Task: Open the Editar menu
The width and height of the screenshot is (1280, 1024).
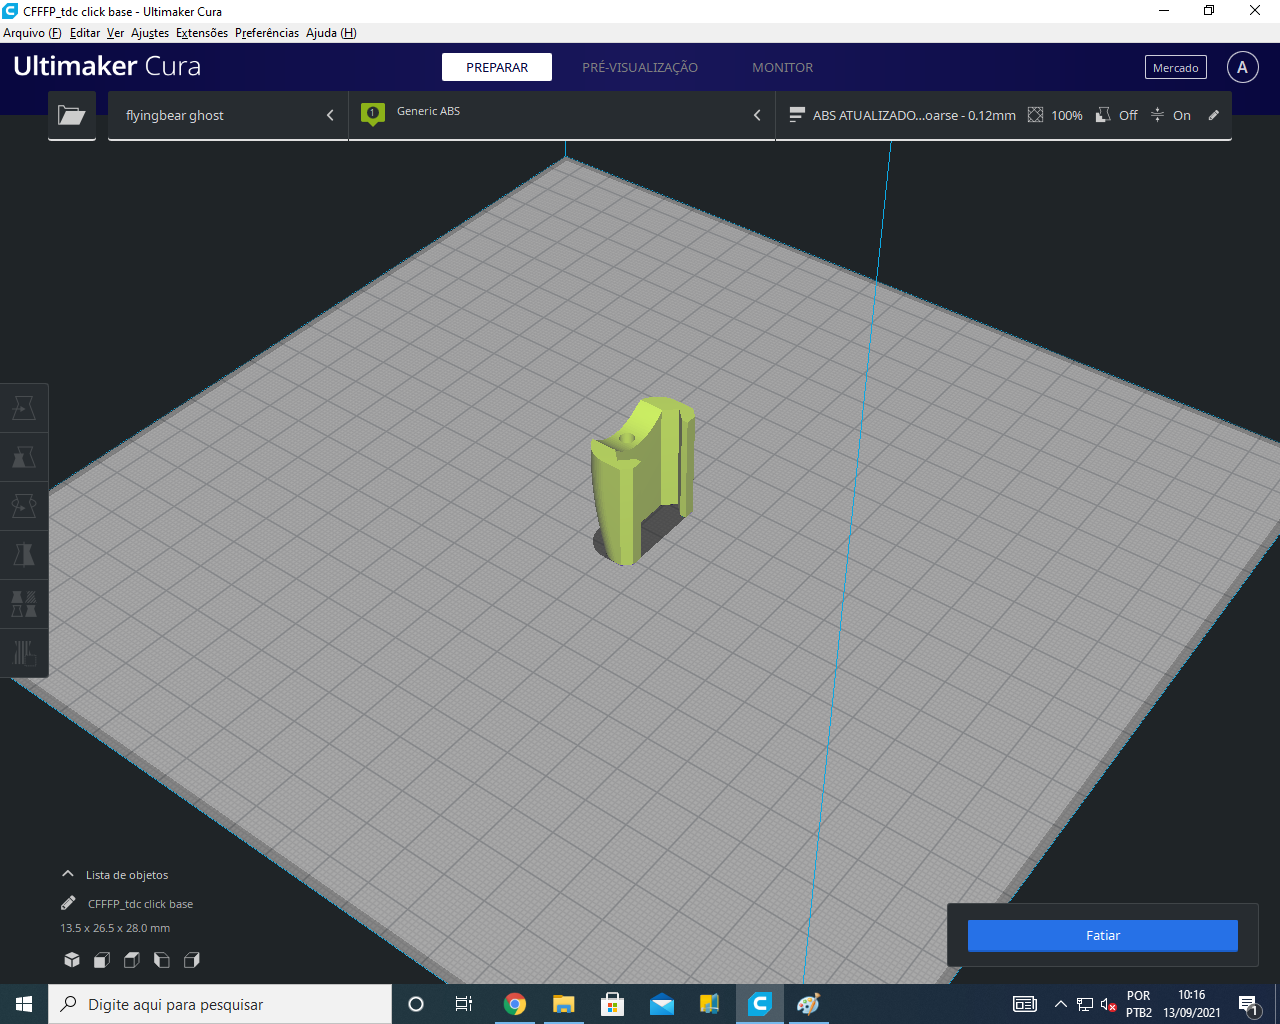Action: click(x=85, y=33)
